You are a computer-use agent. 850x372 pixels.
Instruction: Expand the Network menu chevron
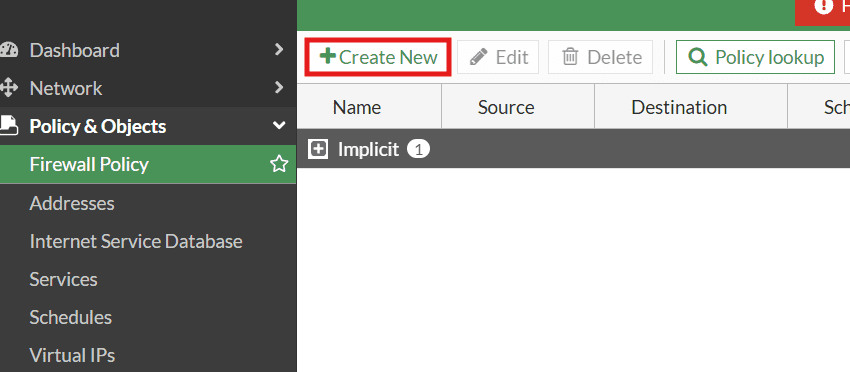pyautogui.click(x=279, y=87)
